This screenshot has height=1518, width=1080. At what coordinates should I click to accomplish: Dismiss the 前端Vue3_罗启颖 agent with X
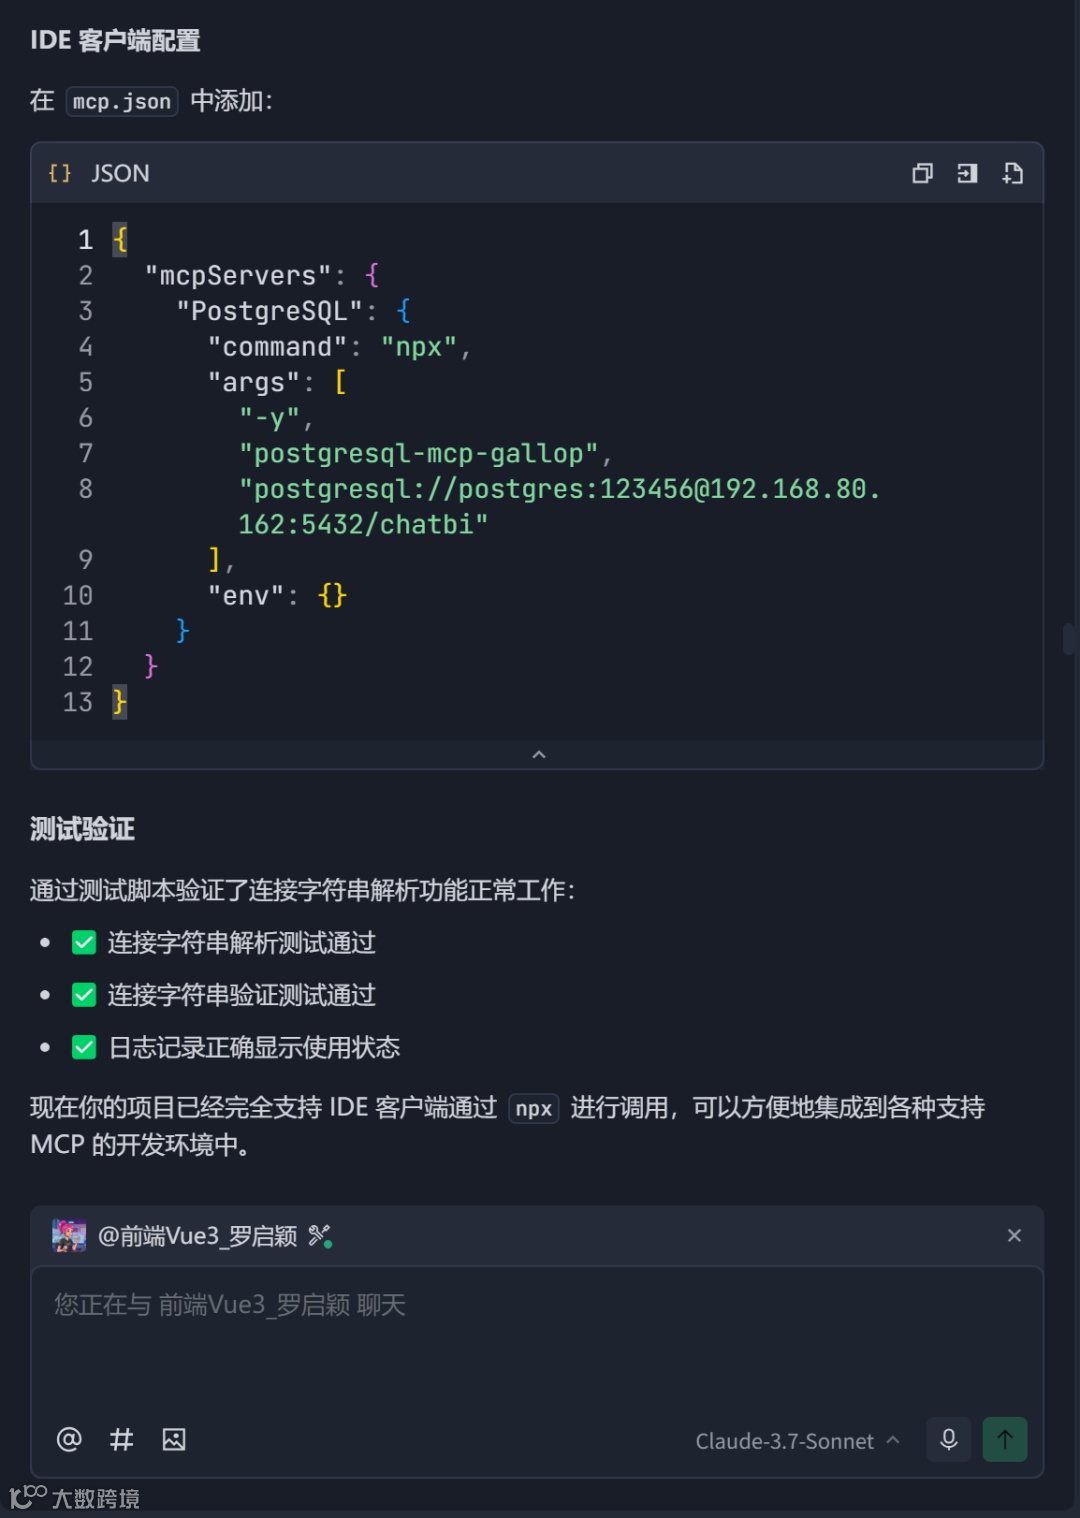[x=1014, y=1236]
